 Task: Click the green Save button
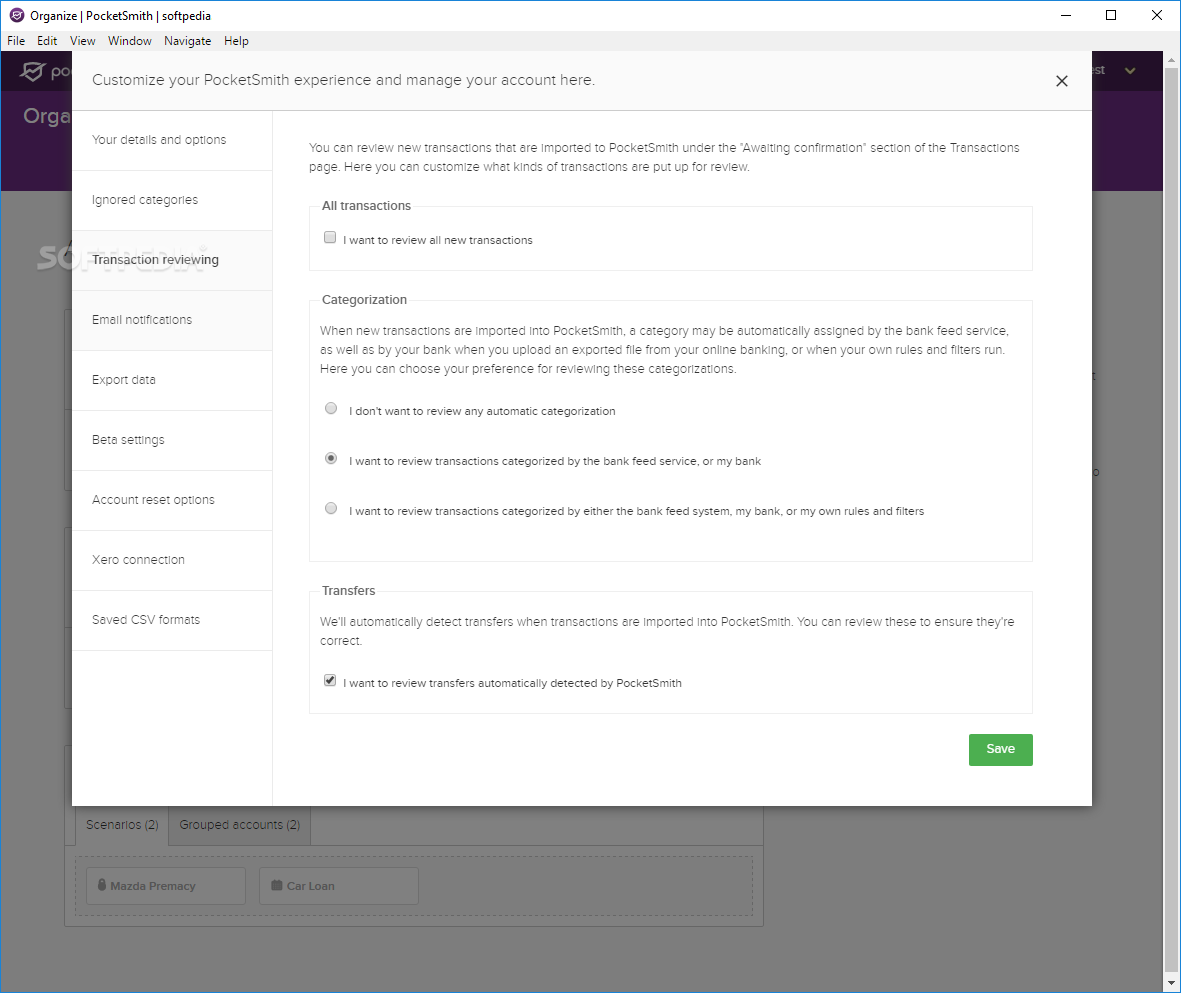[1000, 750]
